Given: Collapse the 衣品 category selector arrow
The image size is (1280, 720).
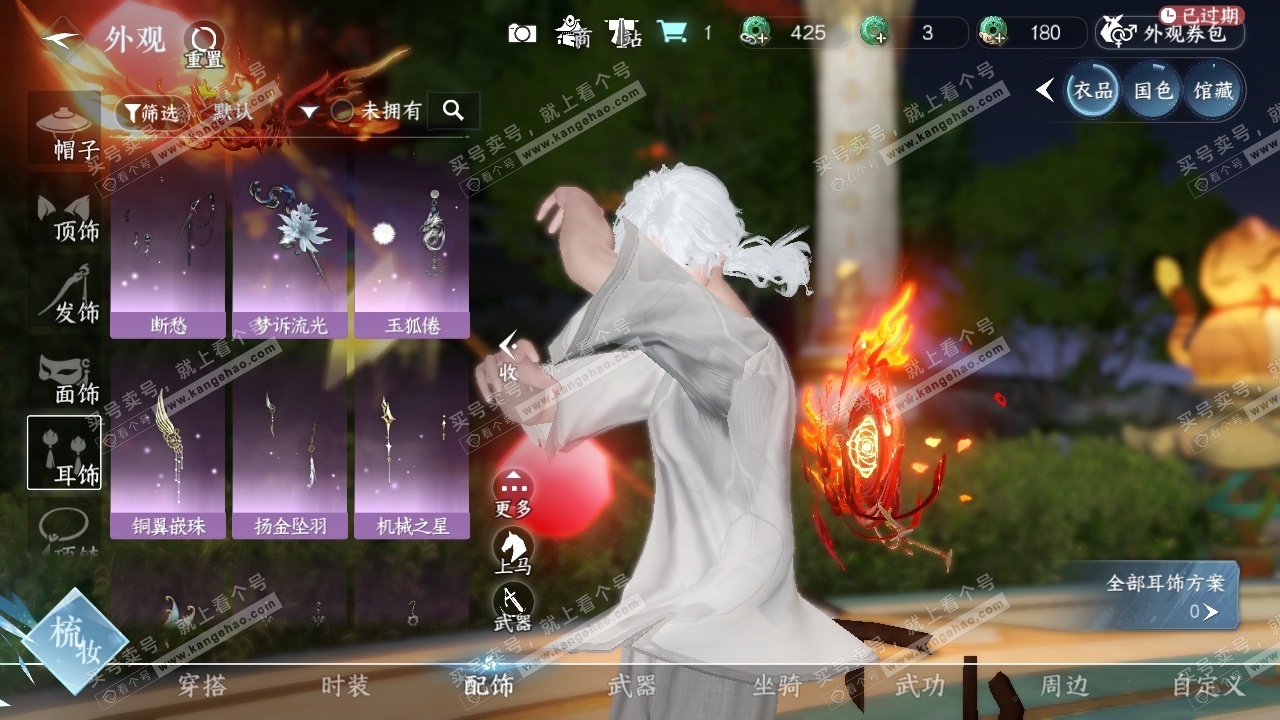Looking at the screenshot, I should pos(1045,91).
